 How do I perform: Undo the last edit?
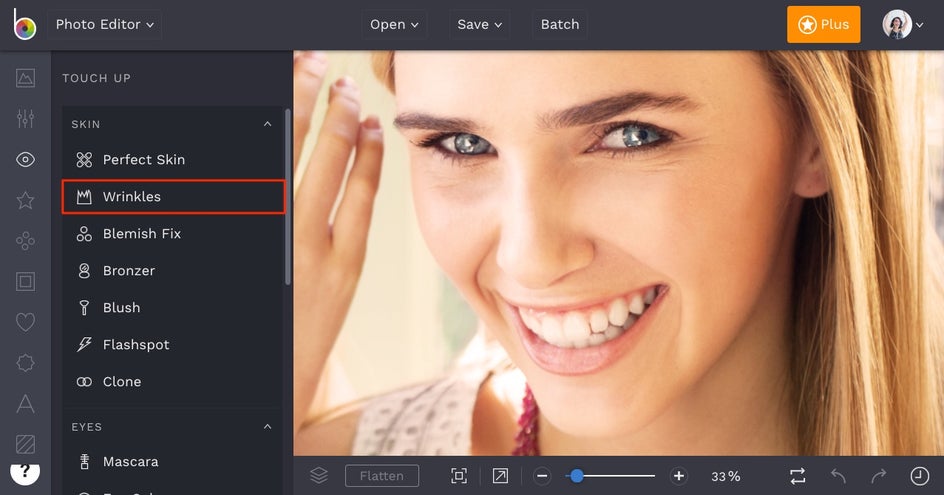[x=839, y=476]
